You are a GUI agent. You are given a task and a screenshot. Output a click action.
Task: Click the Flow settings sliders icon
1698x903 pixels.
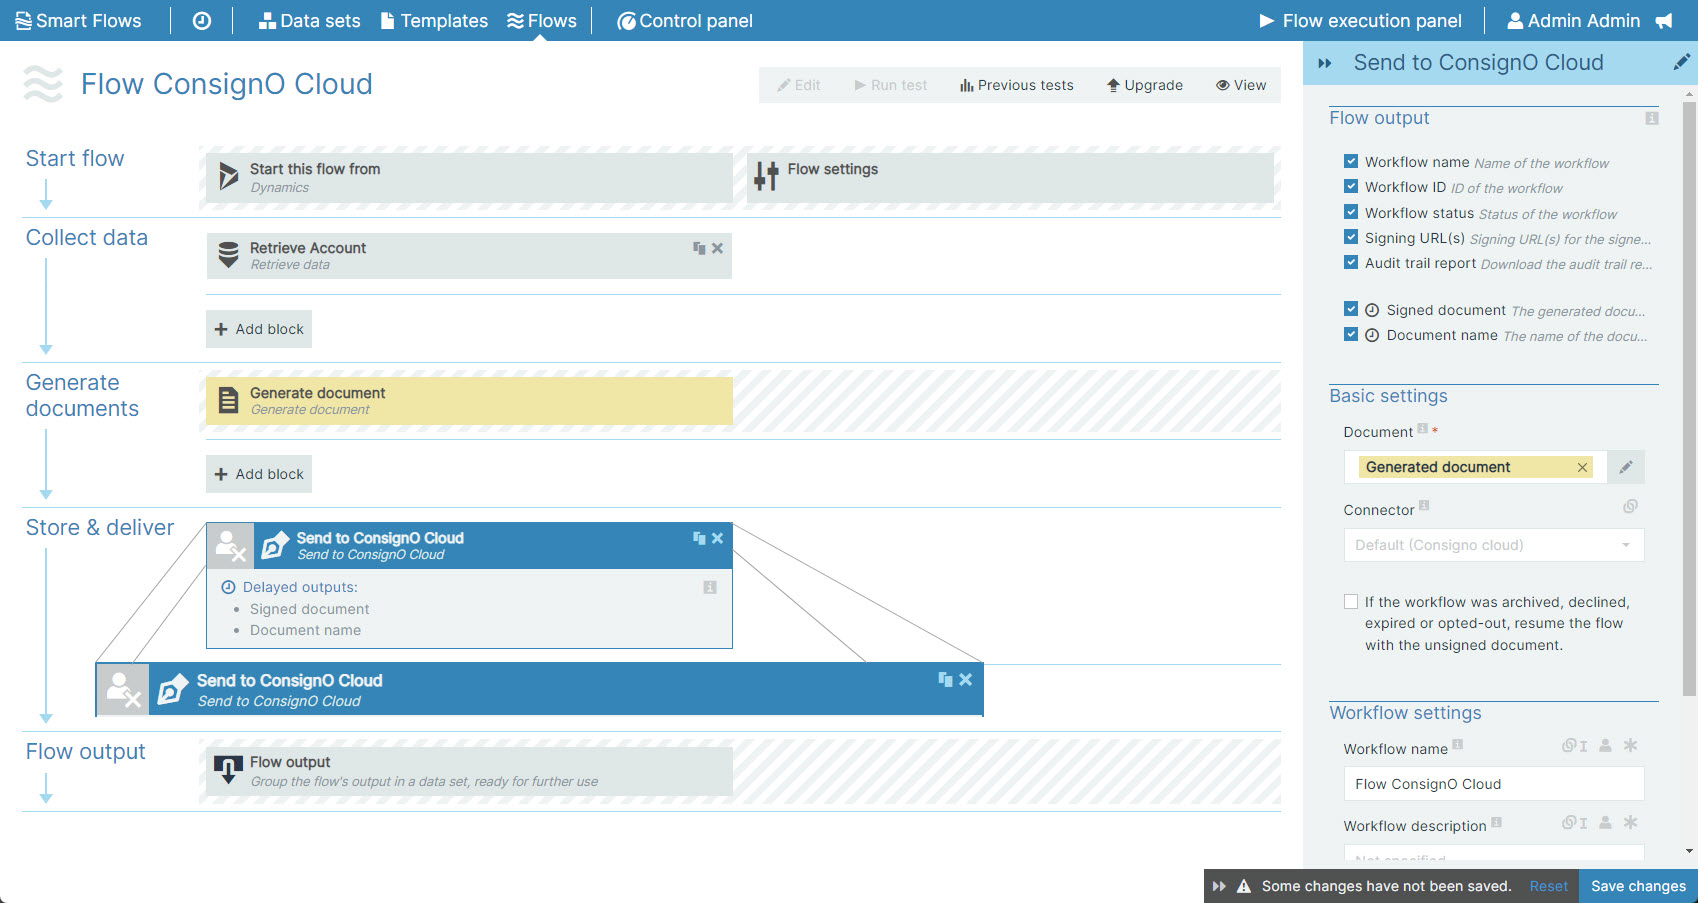pos(766,176)
